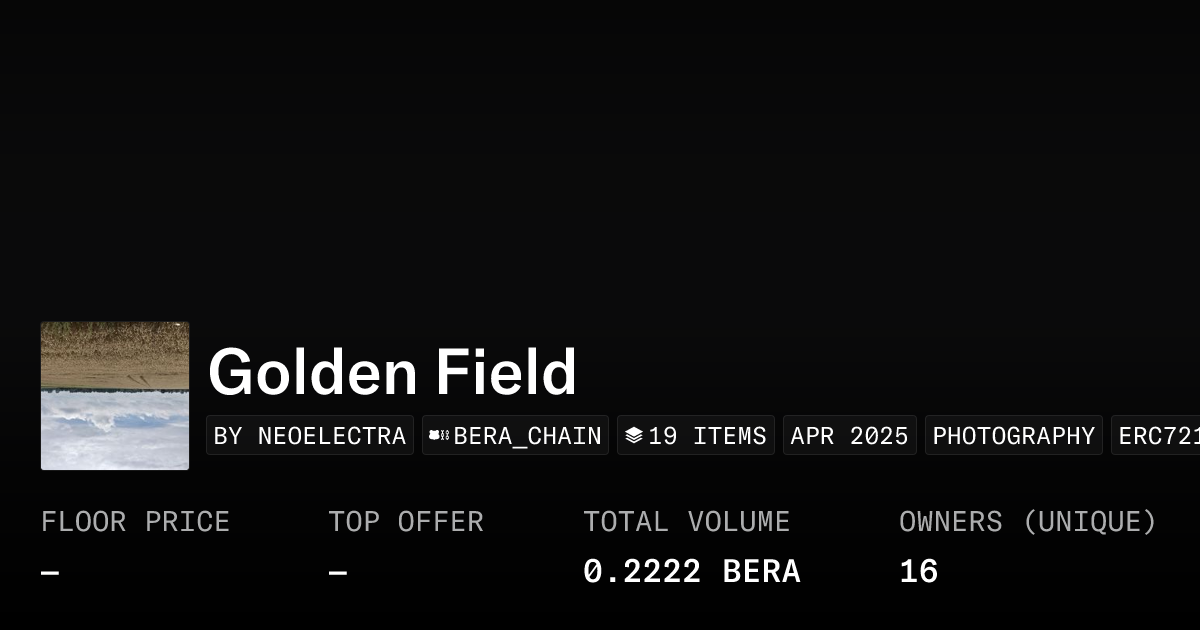Click the TOTAL VOLUME value 0.2222 BERA

[692, 570]
